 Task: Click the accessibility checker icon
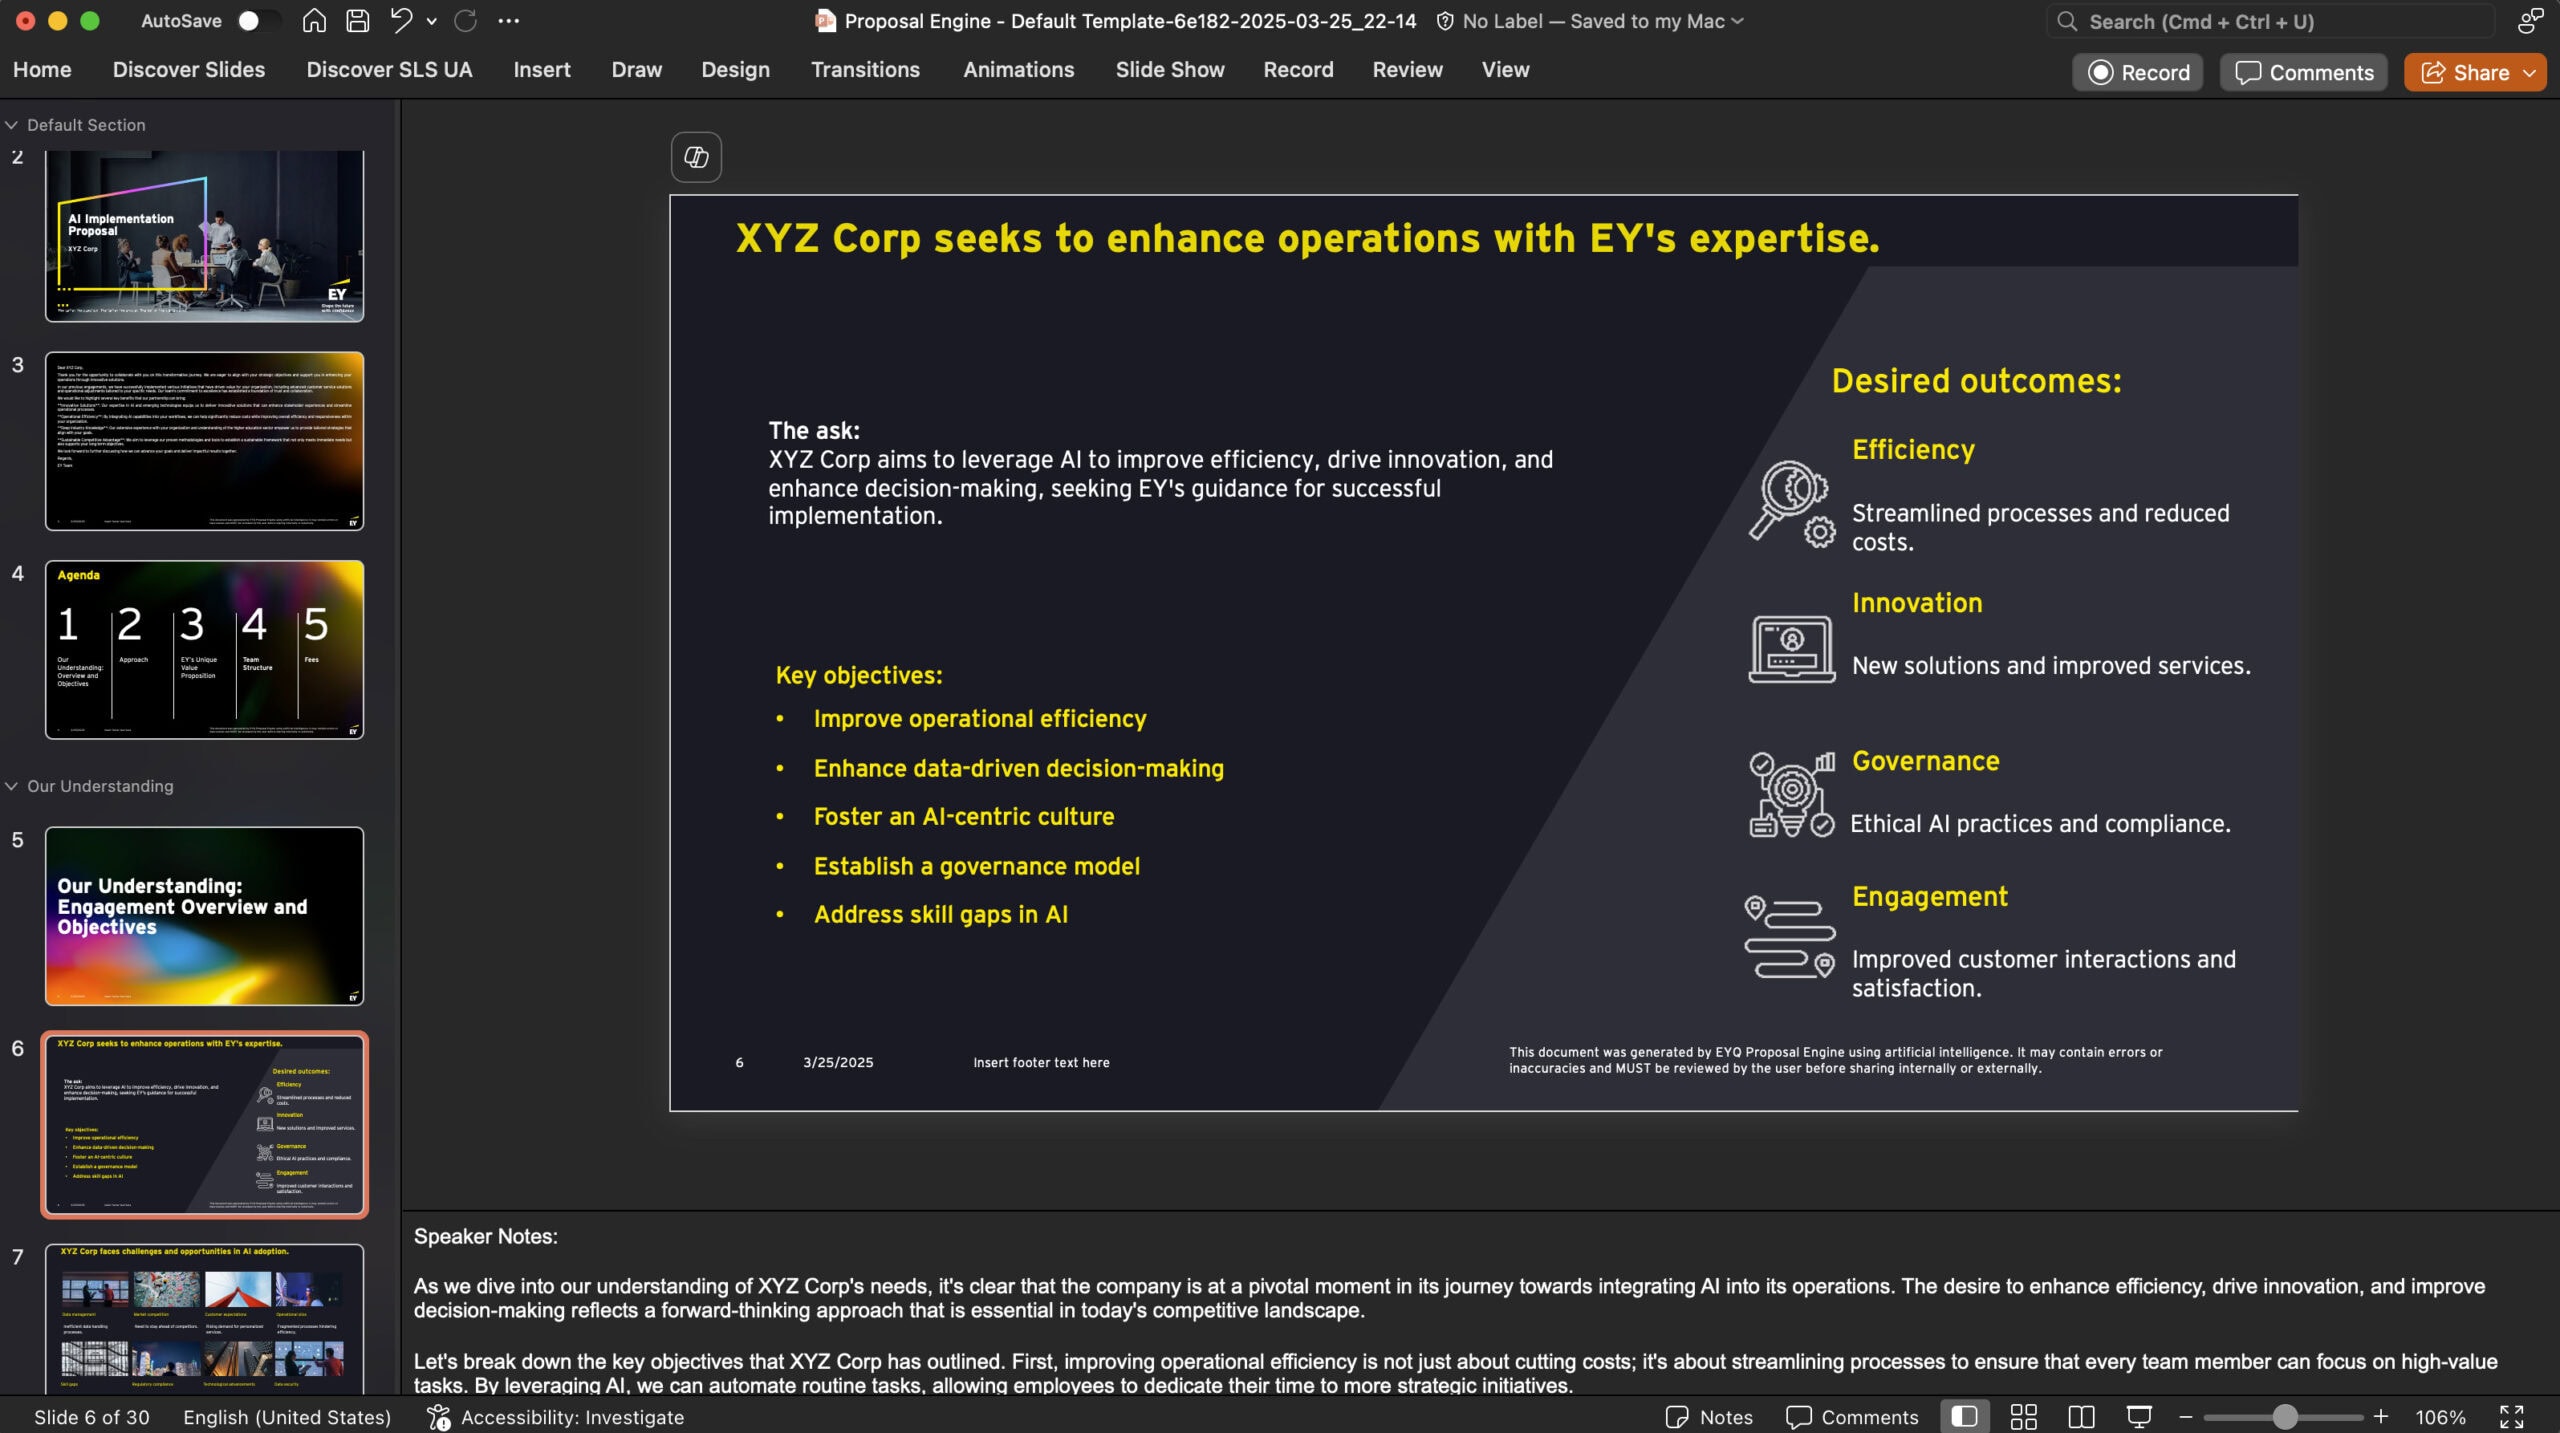click(438, 1417)
